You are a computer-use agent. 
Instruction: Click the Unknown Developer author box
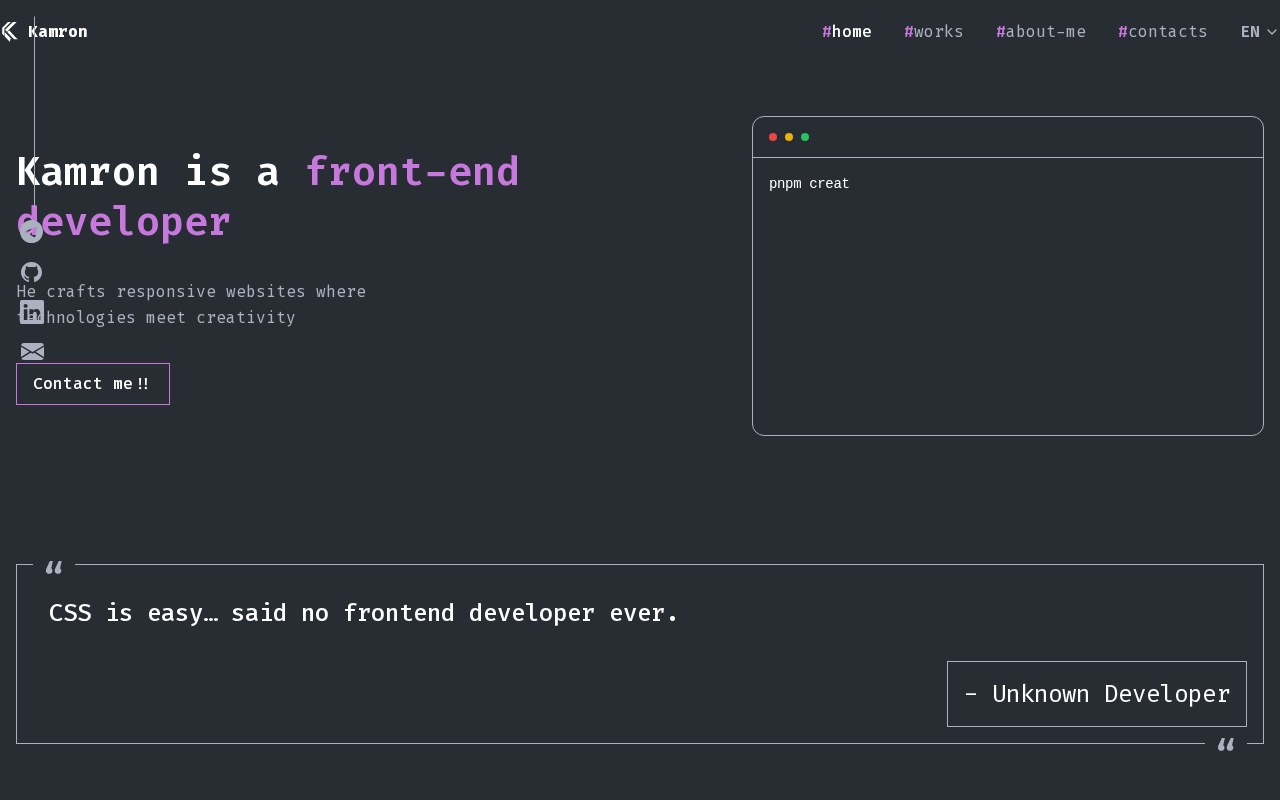point(1096,694)
